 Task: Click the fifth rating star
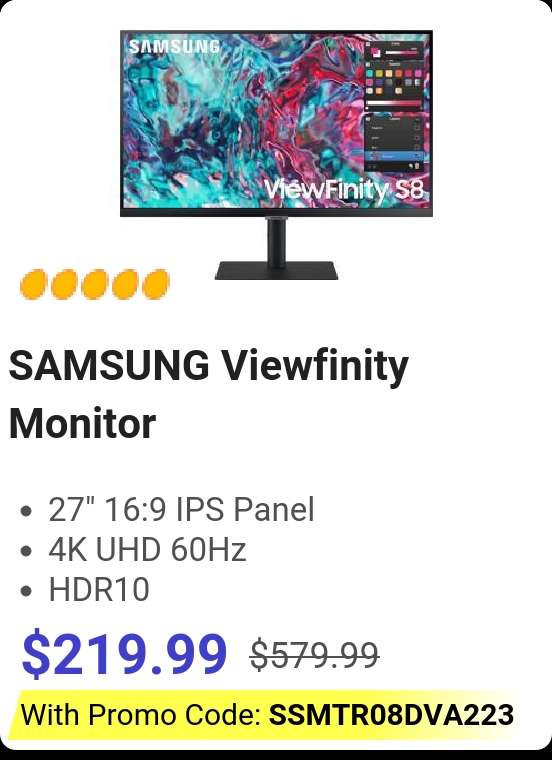156,284
